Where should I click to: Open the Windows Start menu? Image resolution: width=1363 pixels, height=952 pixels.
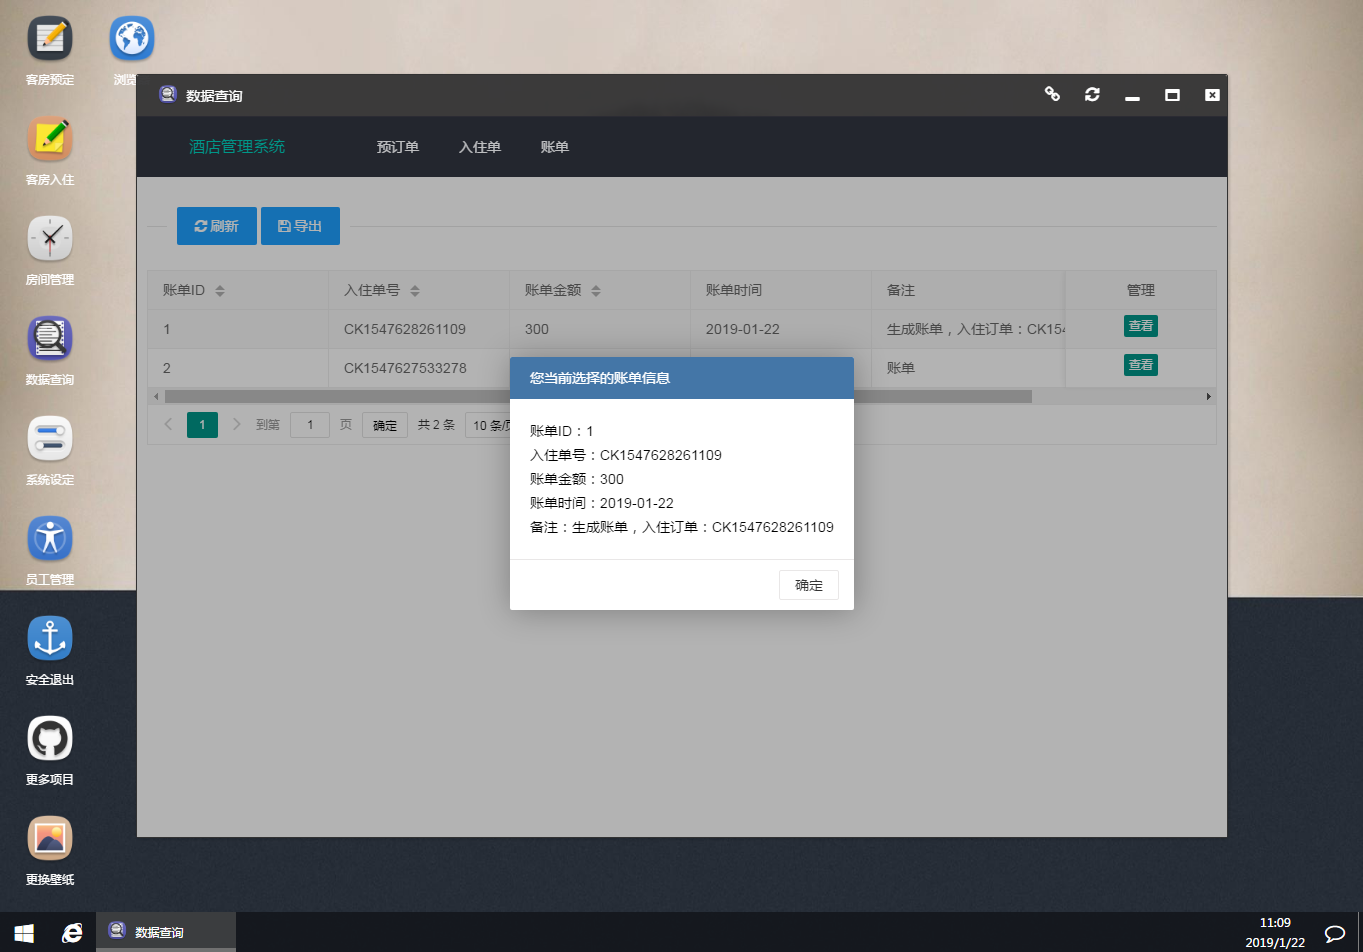click(24, 933)
